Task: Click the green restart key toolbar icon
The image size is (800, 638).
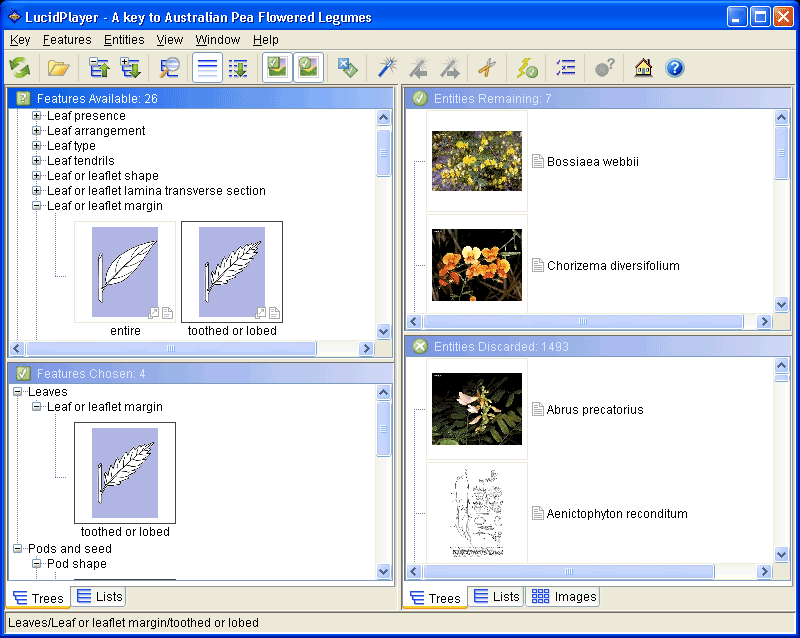Action: [x=20, y=68]
